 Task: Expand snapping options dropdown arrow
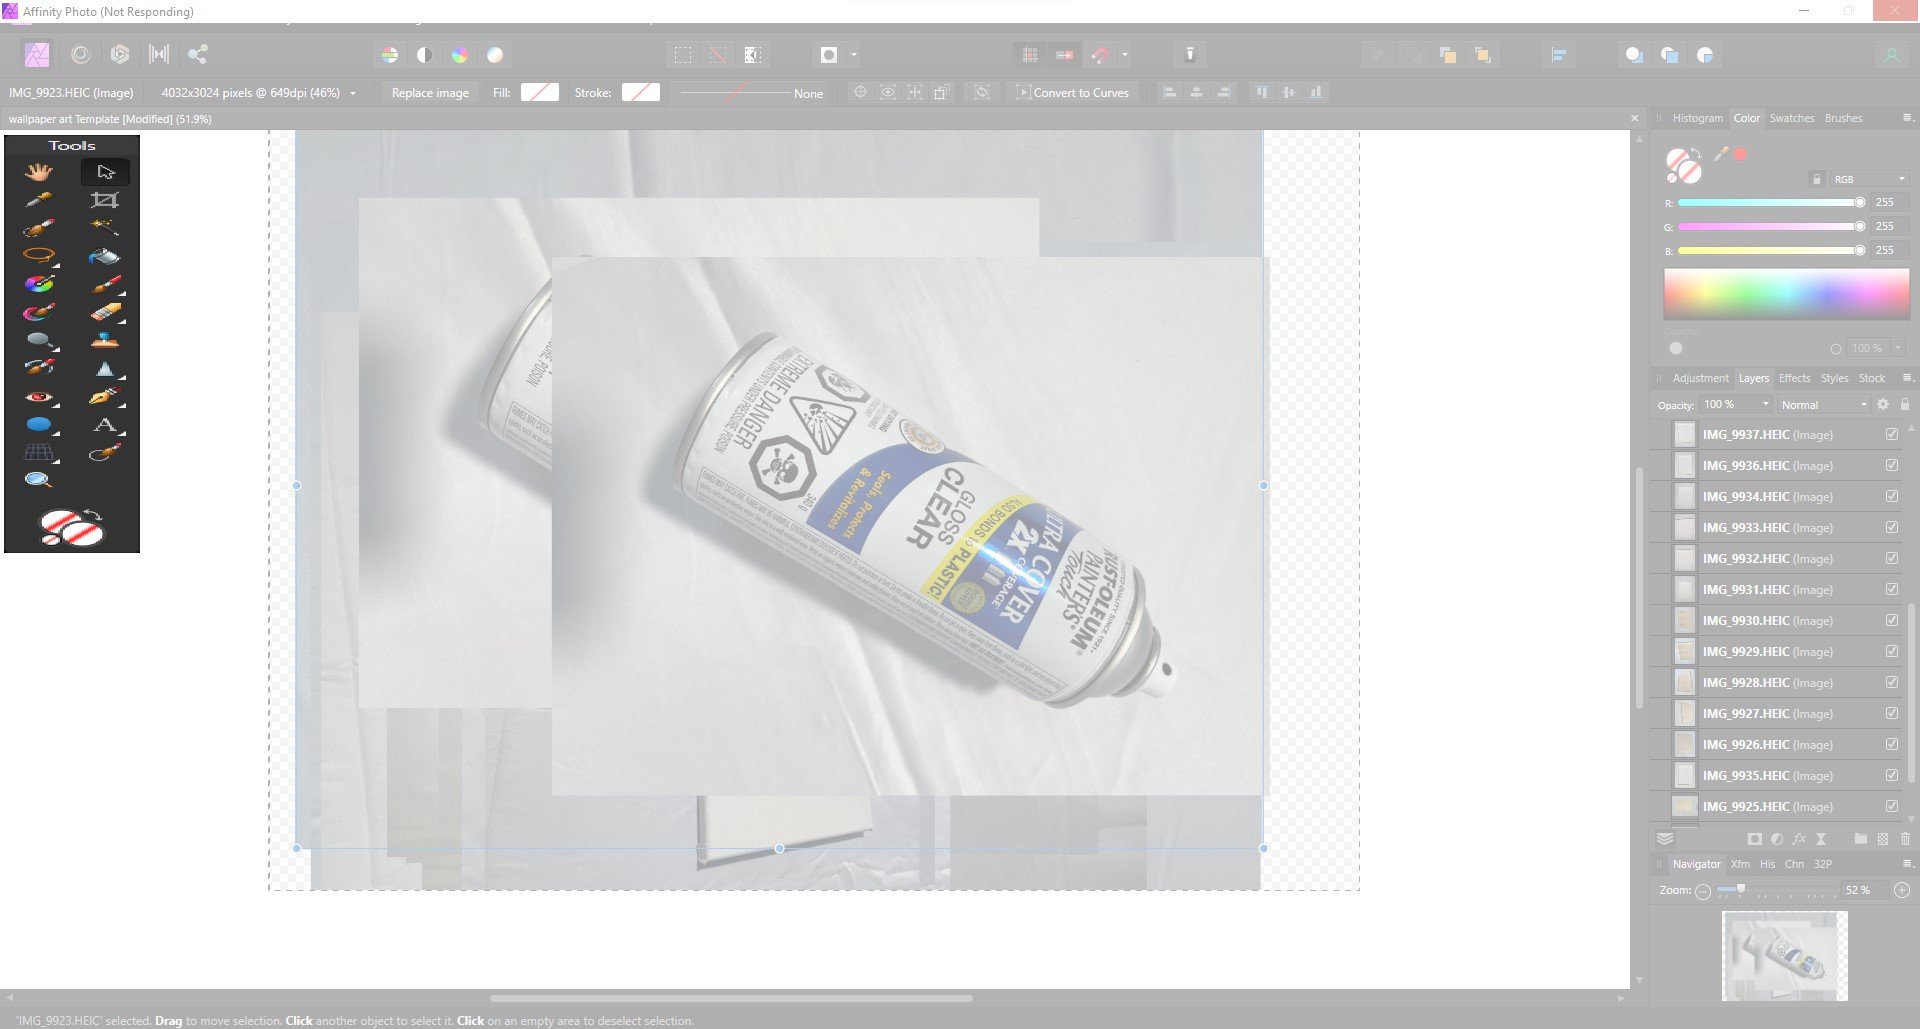pos(1125,55)
